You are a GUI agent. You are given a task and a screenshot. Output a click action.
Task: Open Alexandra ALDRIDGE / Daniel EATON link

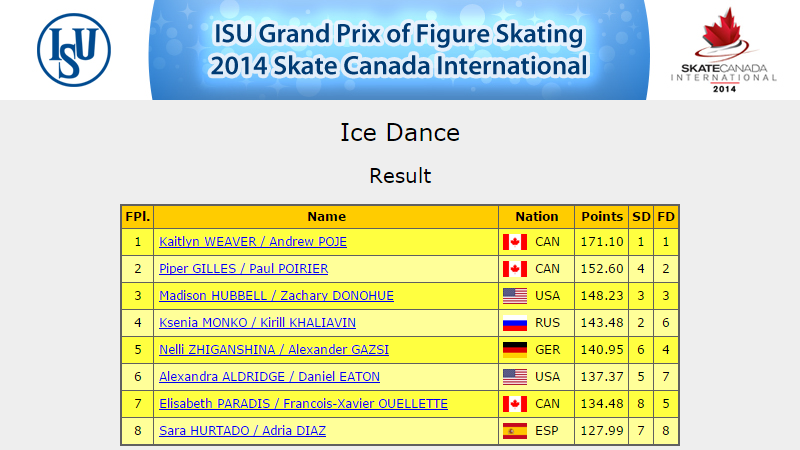pos(269,377)
